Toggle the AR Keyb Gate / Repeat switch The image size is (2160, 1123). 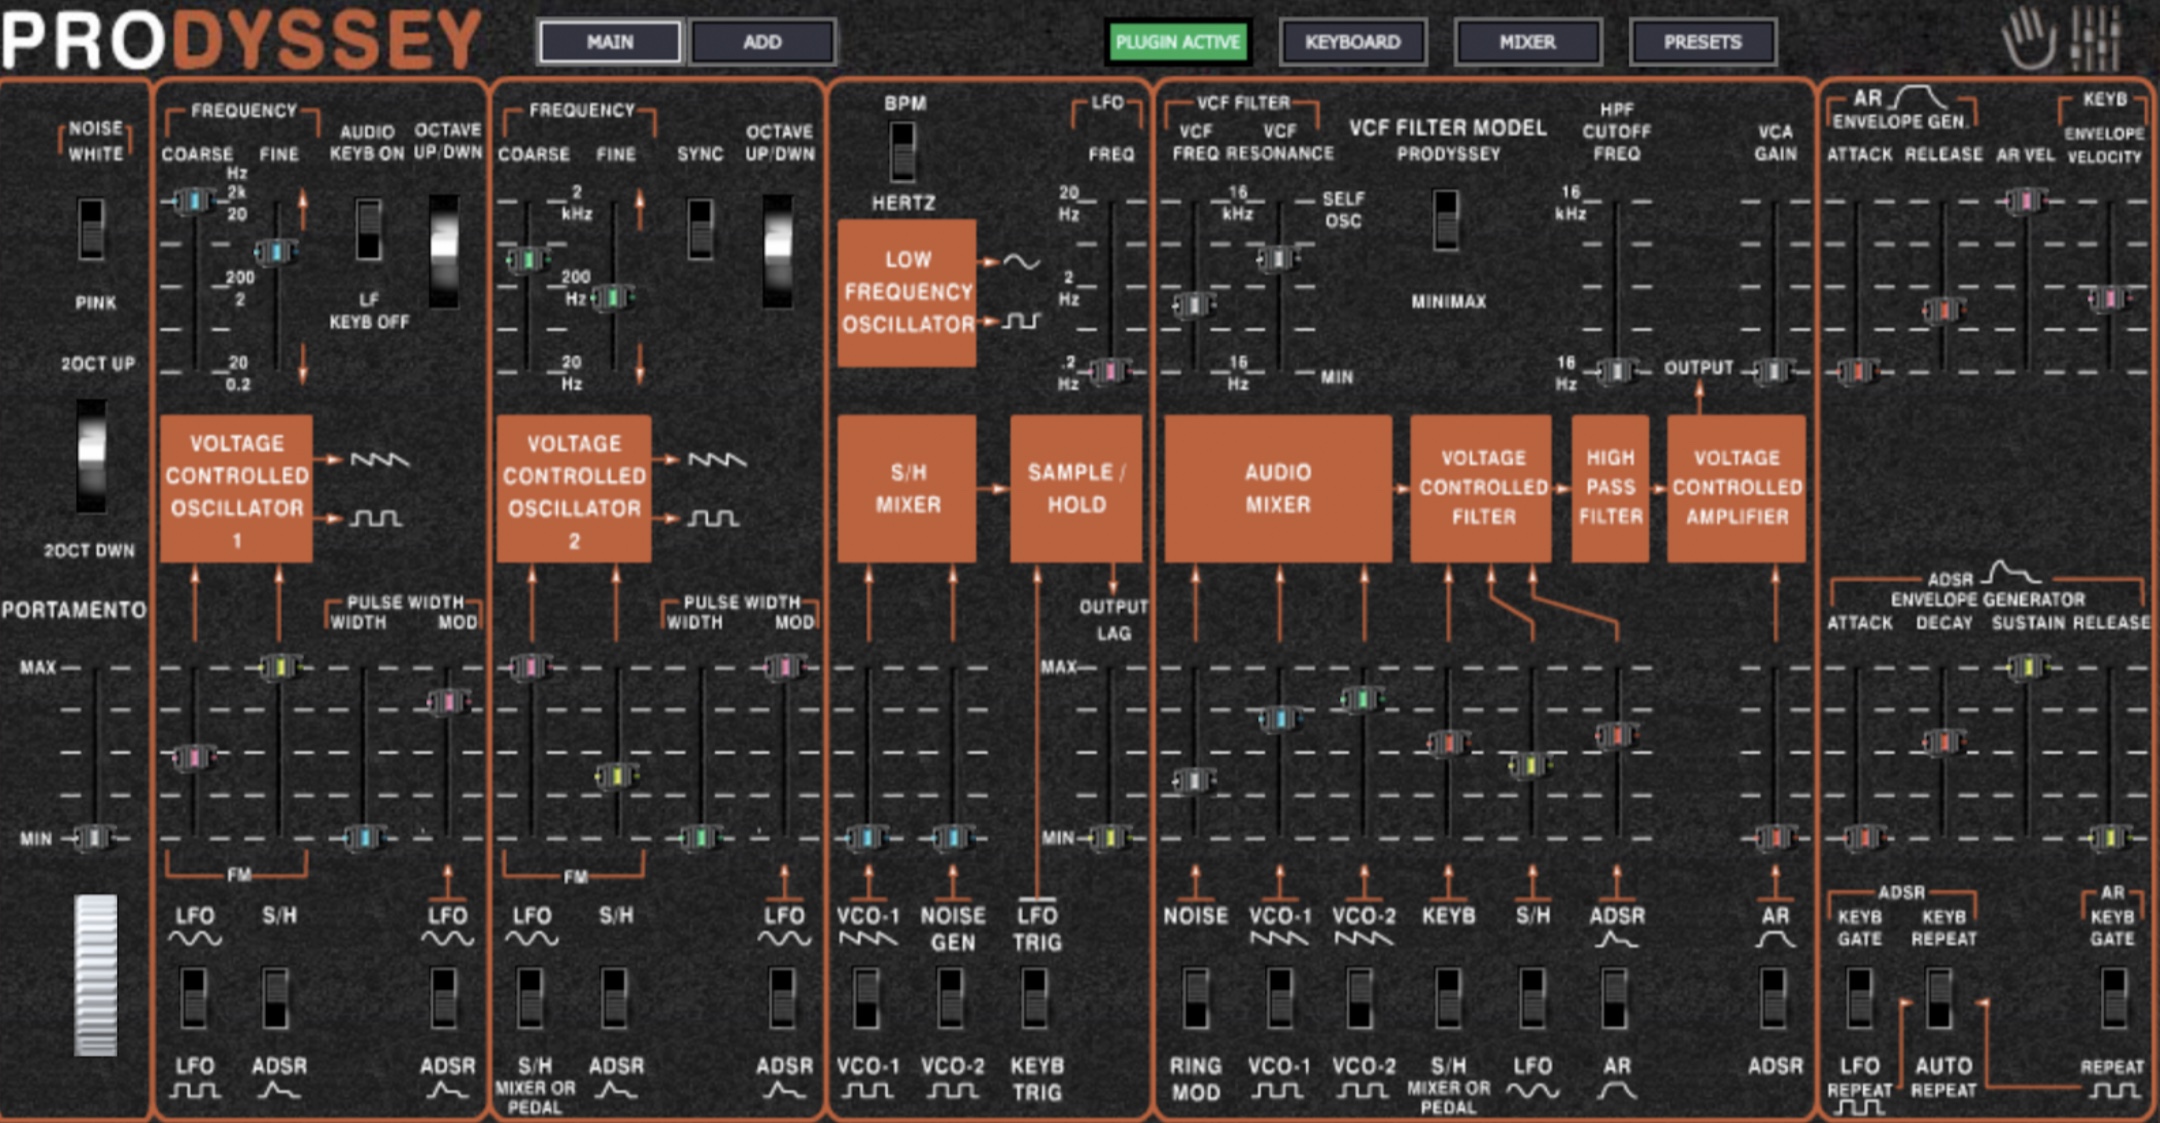point(2113,997)
